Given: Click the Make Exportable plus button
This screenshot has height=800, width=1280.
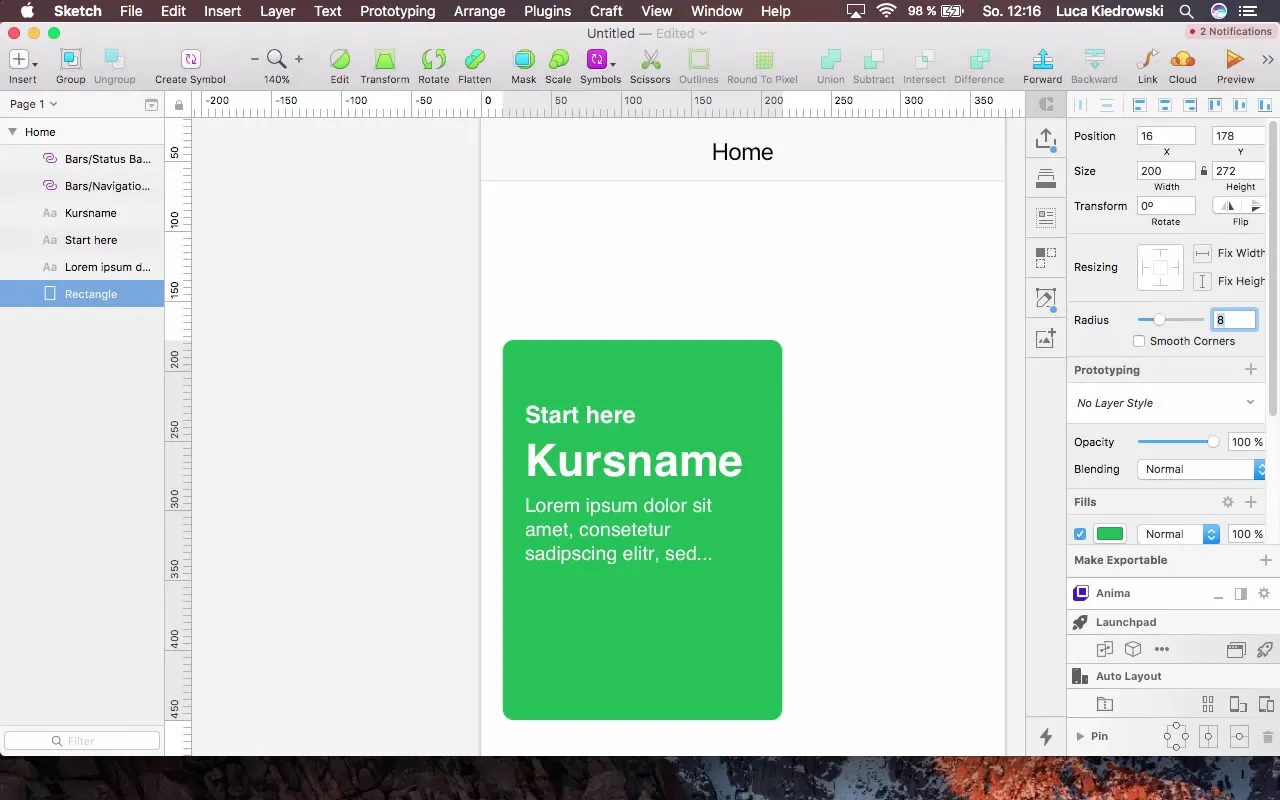Looking at the screenshot, I should tap(1265, 560).
